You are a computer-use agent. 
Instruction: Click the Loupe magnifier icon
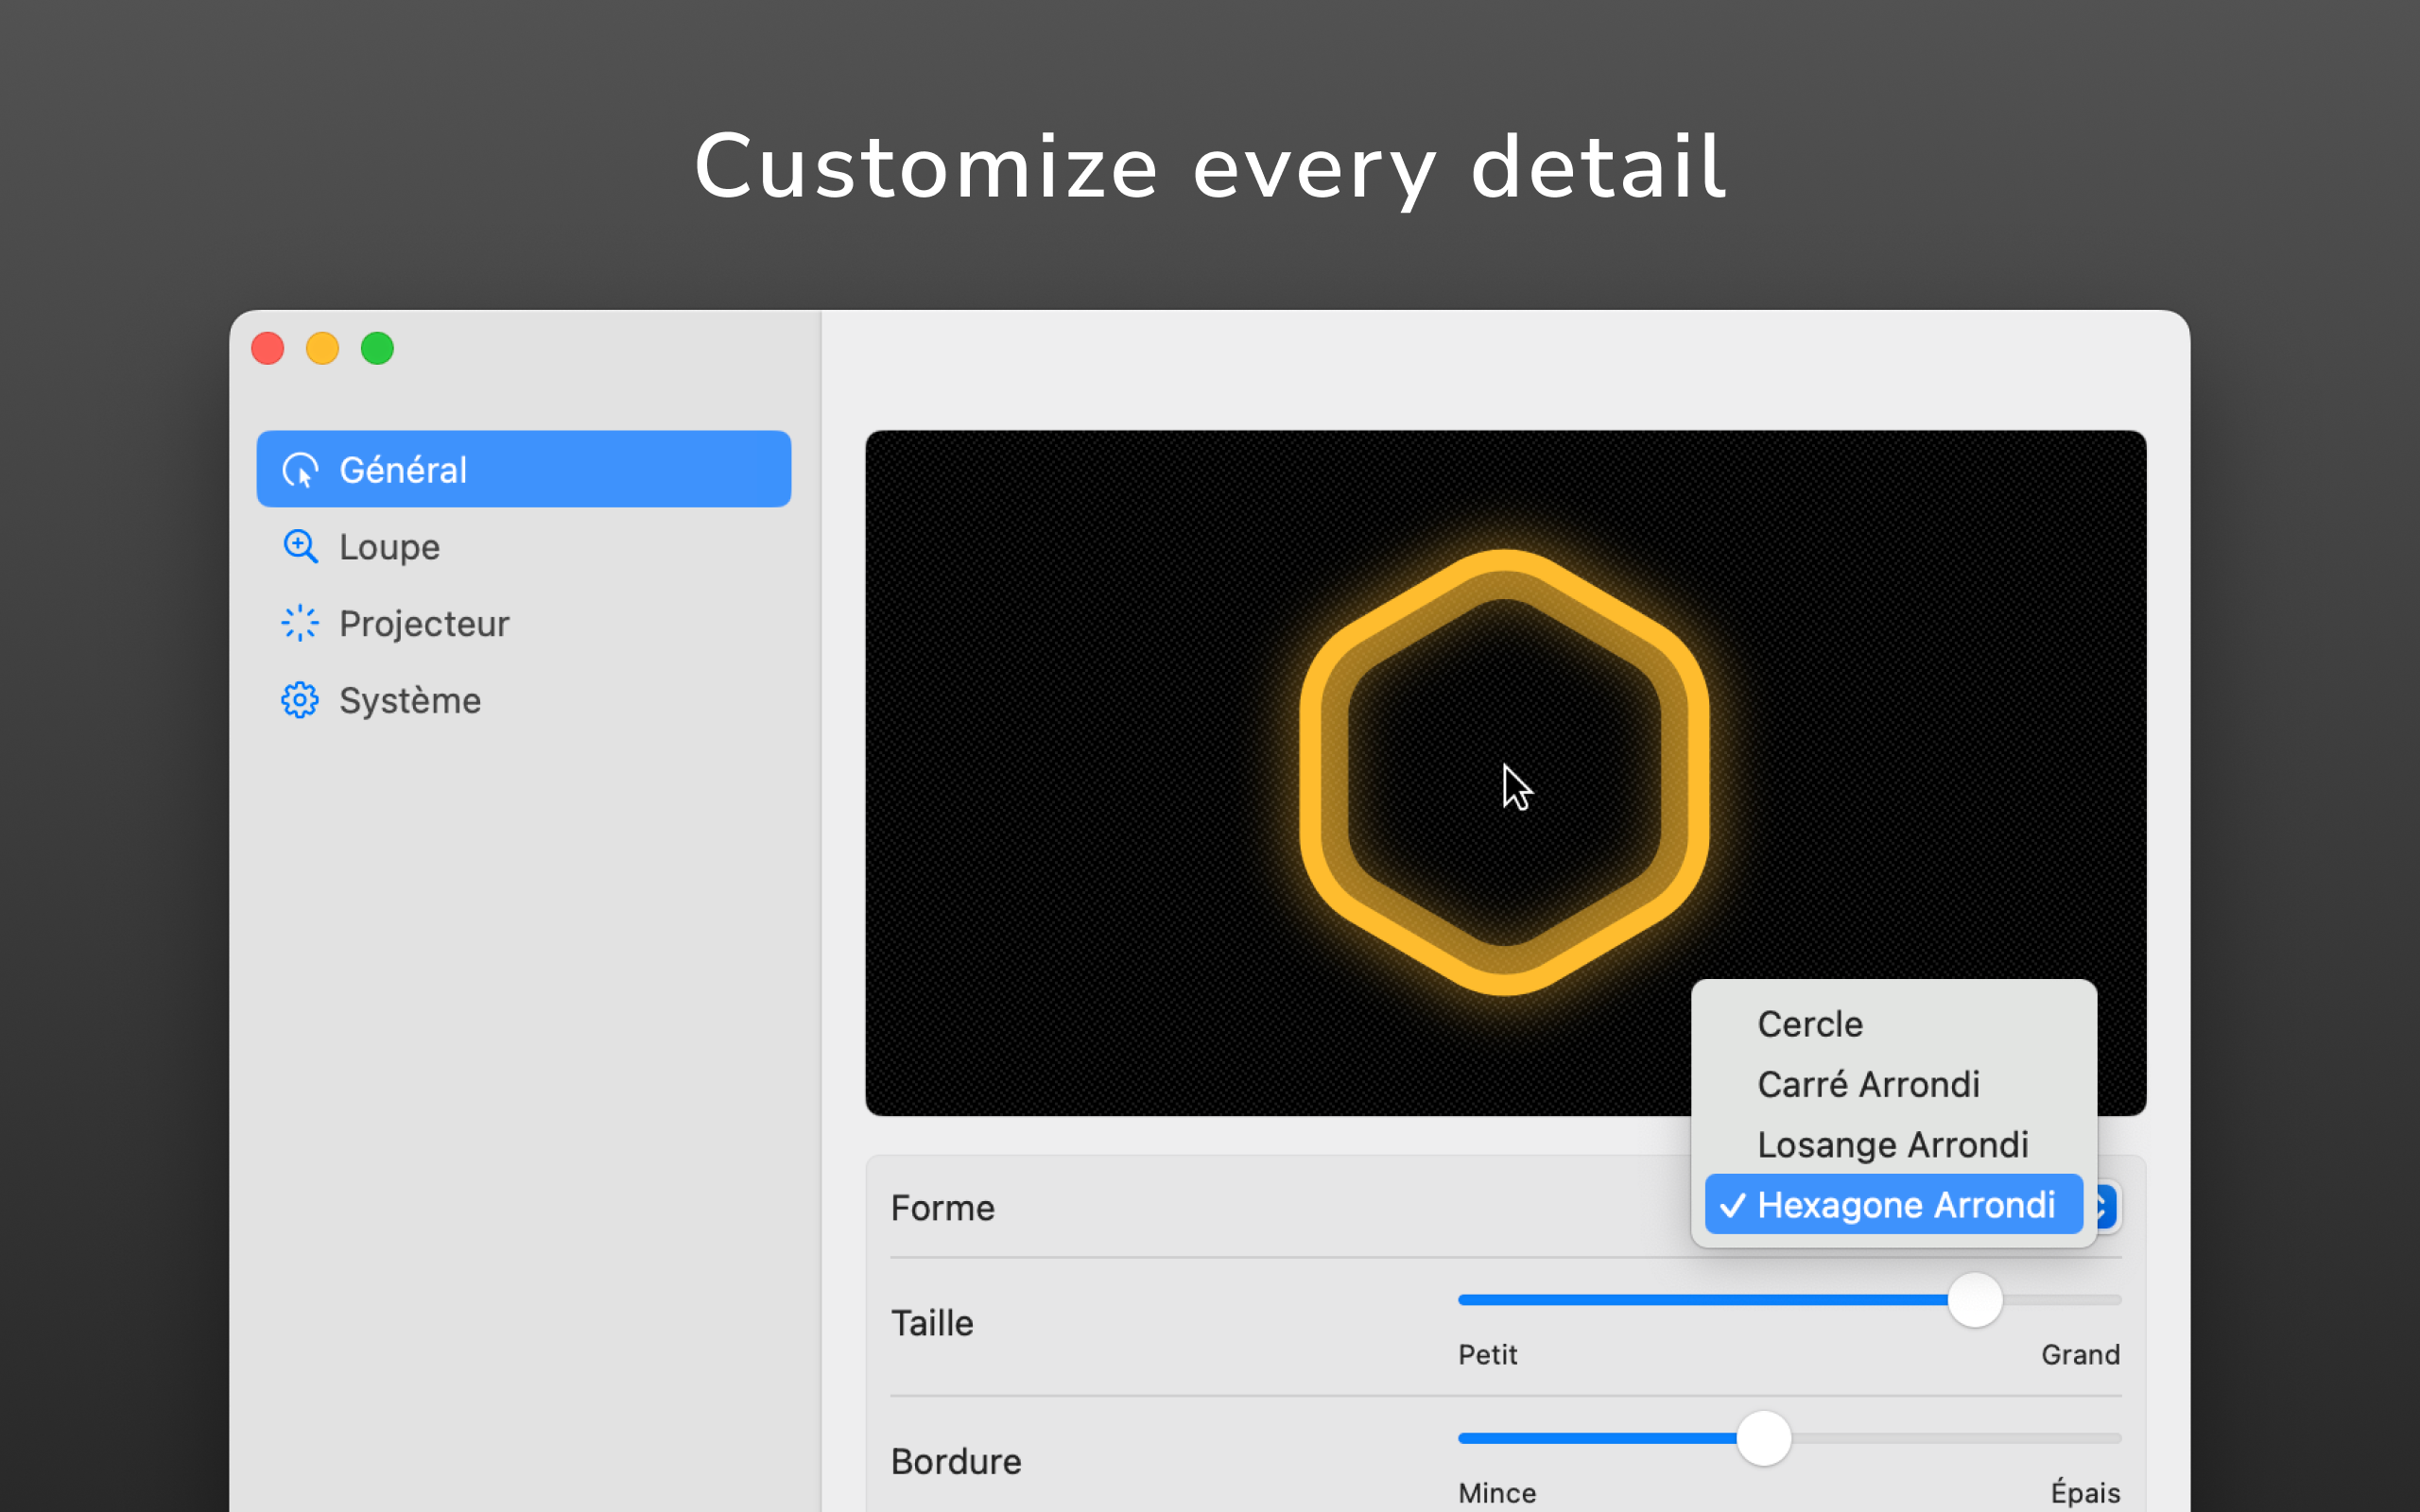(x=300, y=547)
